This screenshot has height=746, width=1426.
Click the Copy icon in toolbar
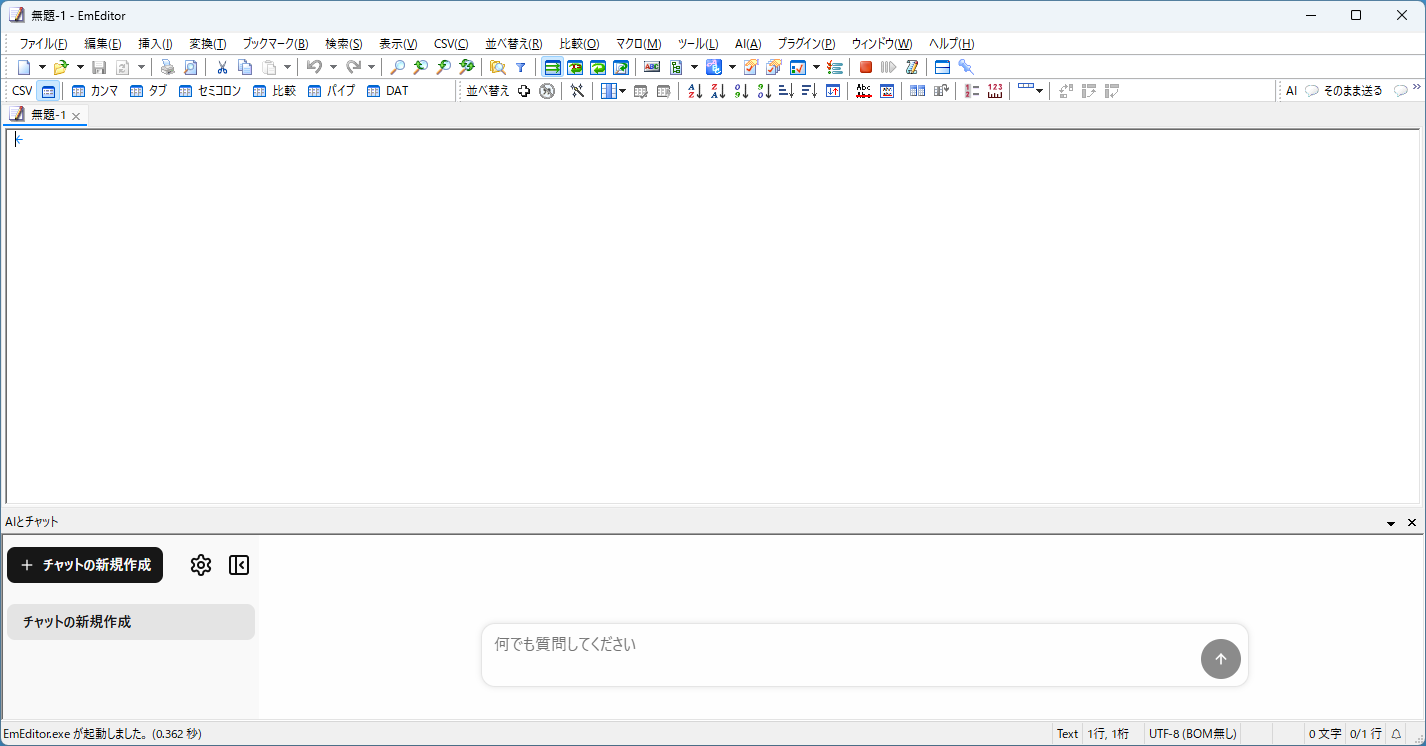pos(245,67)
